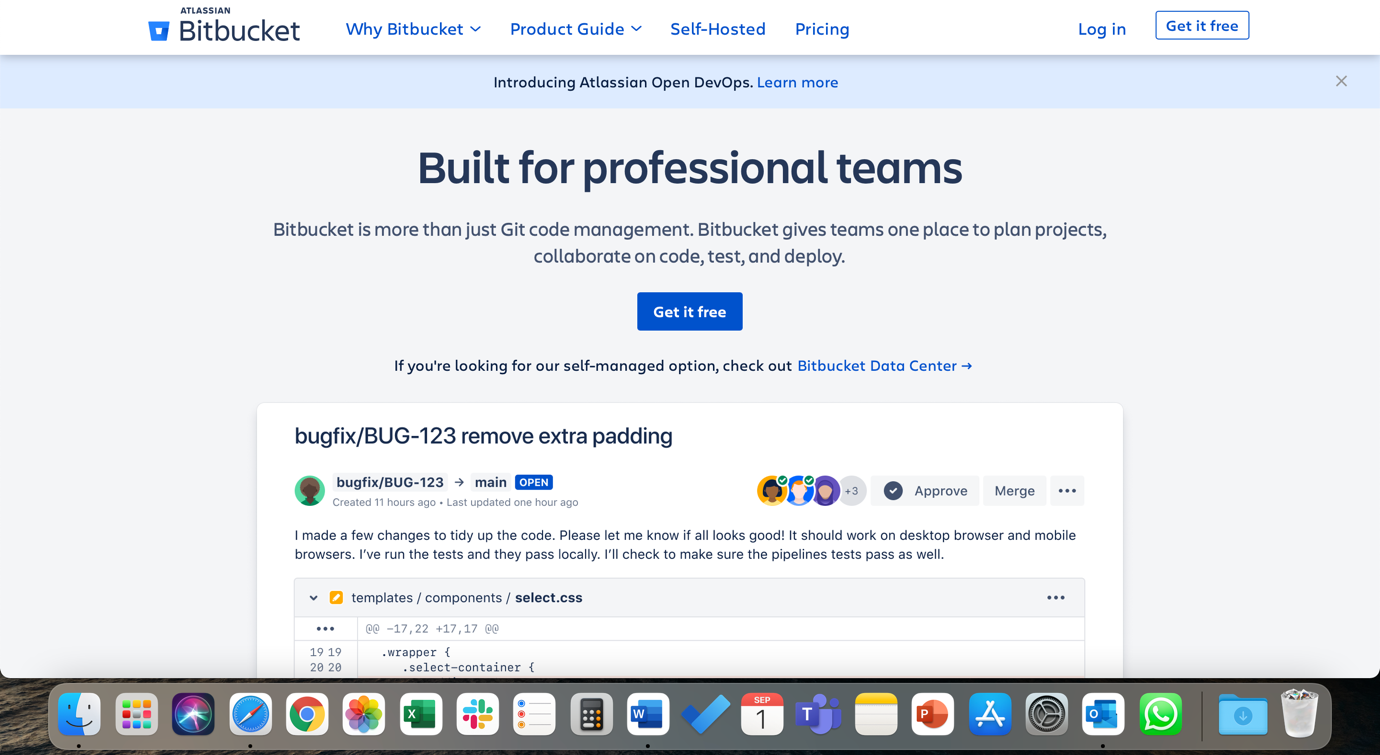Open System Preferences from the dock

pos(1047,714)
